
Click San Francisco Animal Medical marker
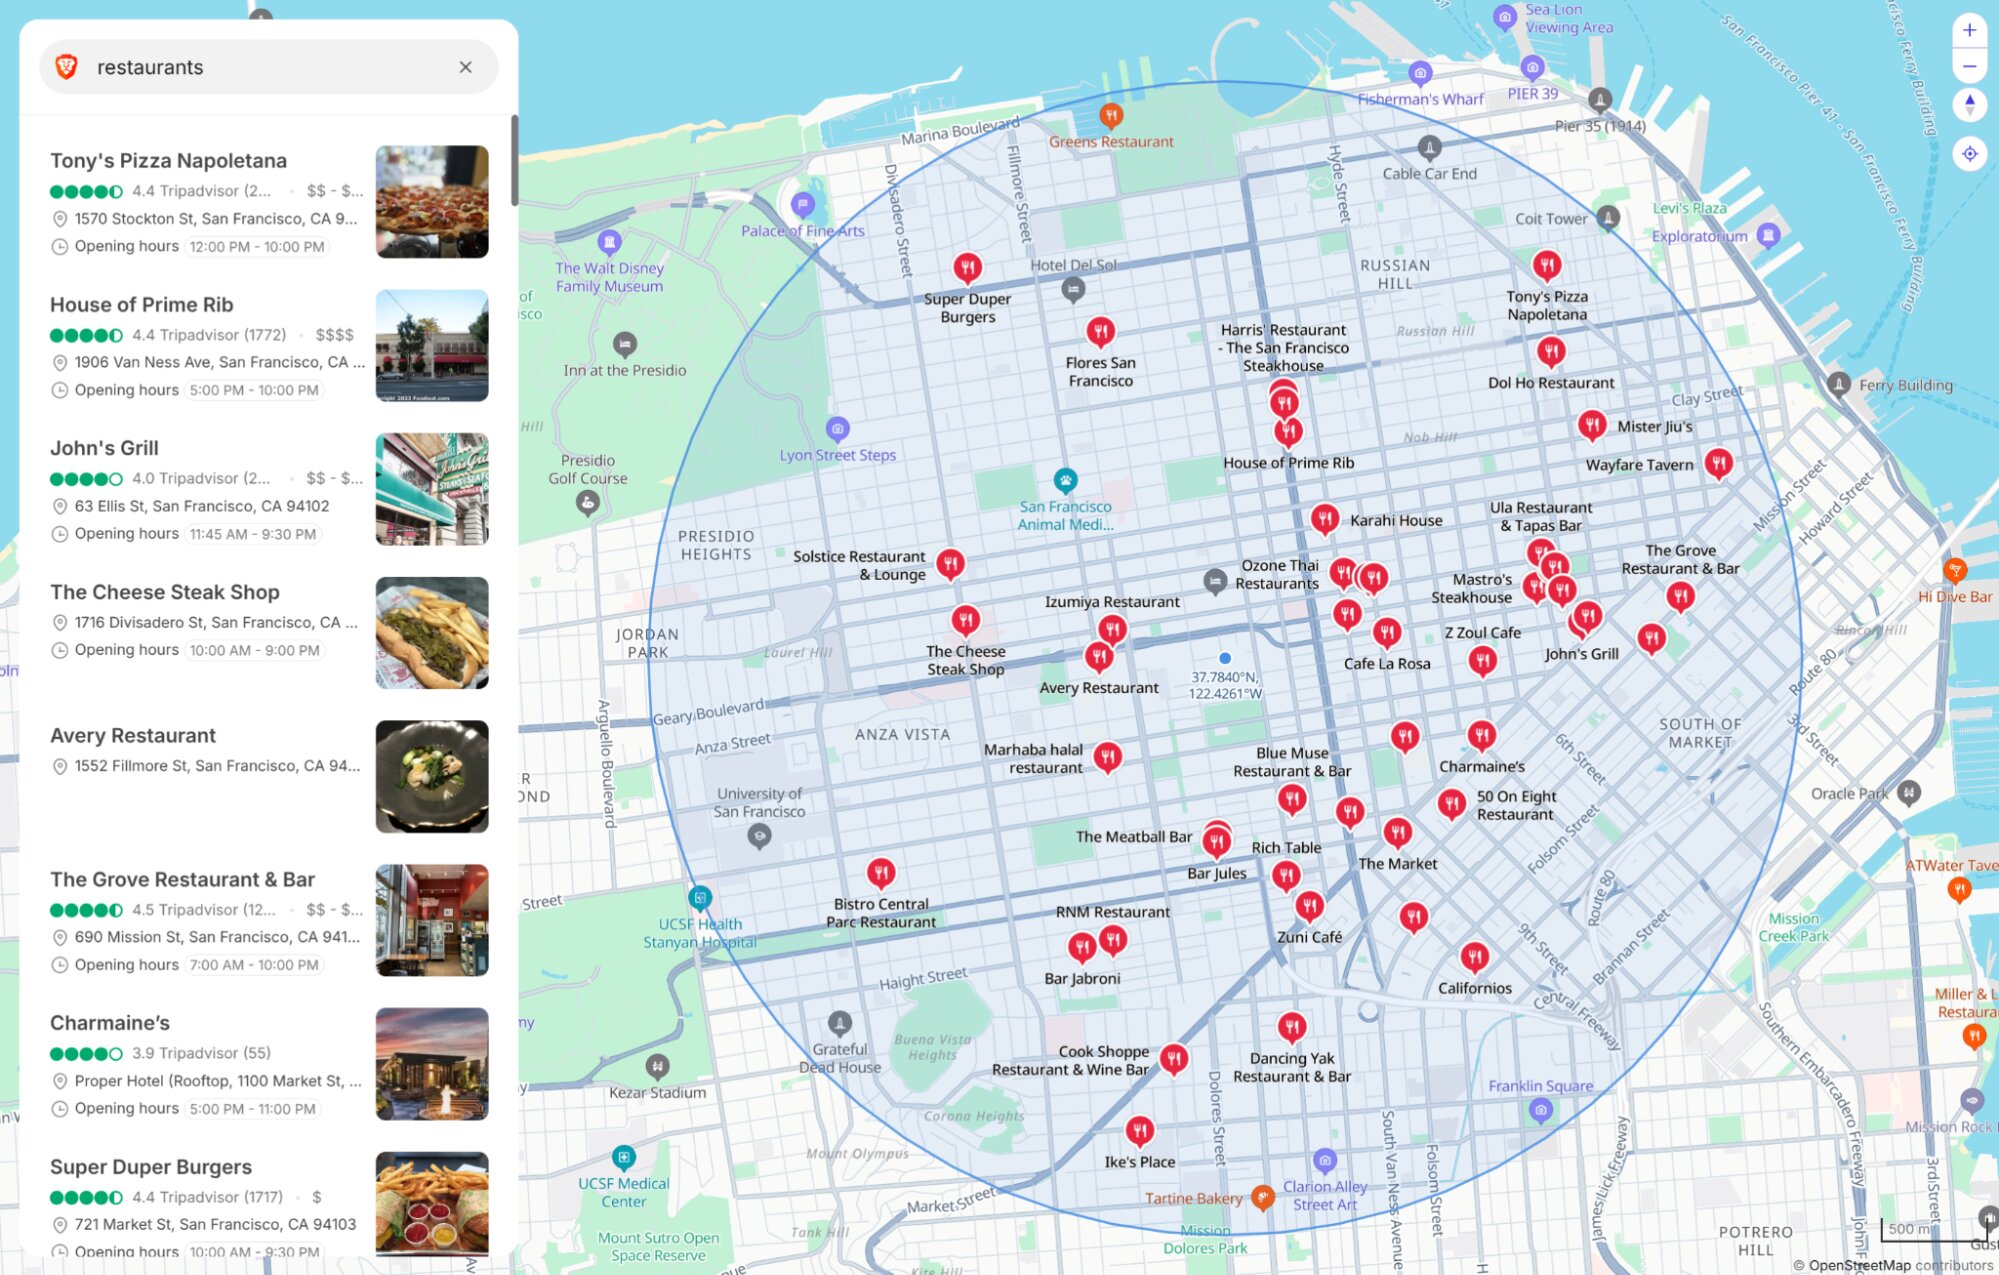coord(1066,481)
